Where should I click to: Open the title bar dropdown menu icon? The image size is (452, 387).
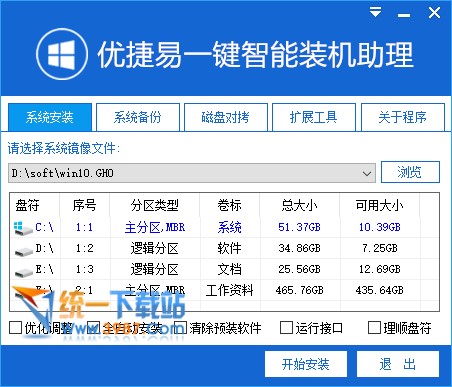375,13
